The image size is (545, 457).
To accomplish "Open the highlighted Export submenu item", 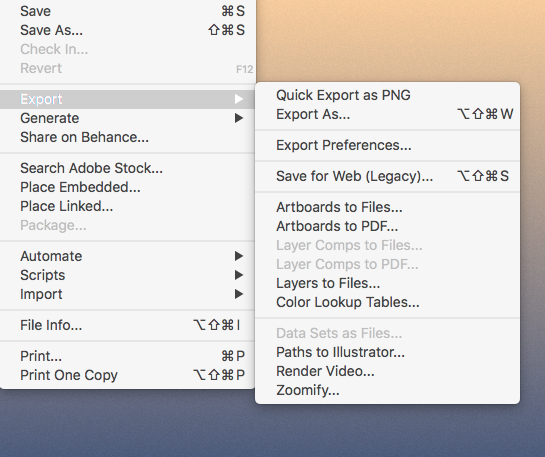I will point(128,99).
